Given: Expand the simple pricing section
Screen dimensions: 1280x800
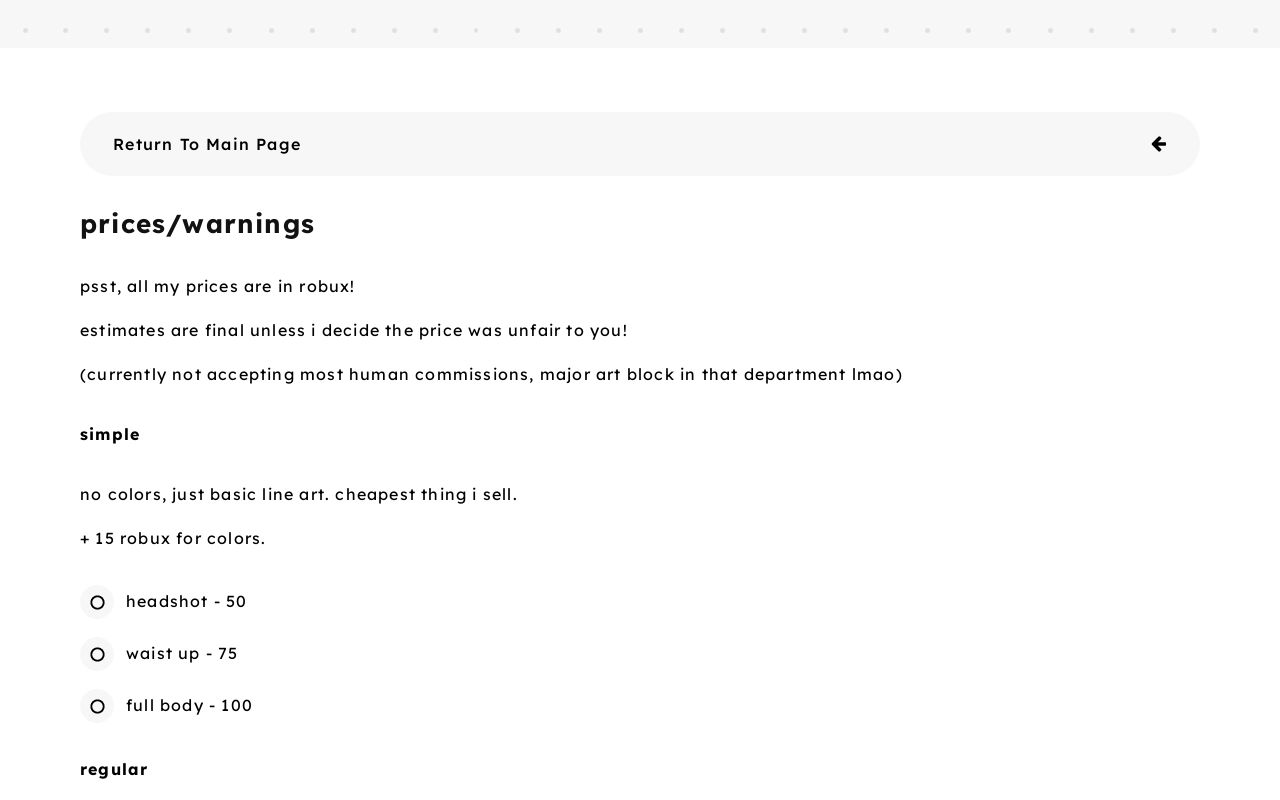Looking at the screenshot, I should [x=110, y=434].
